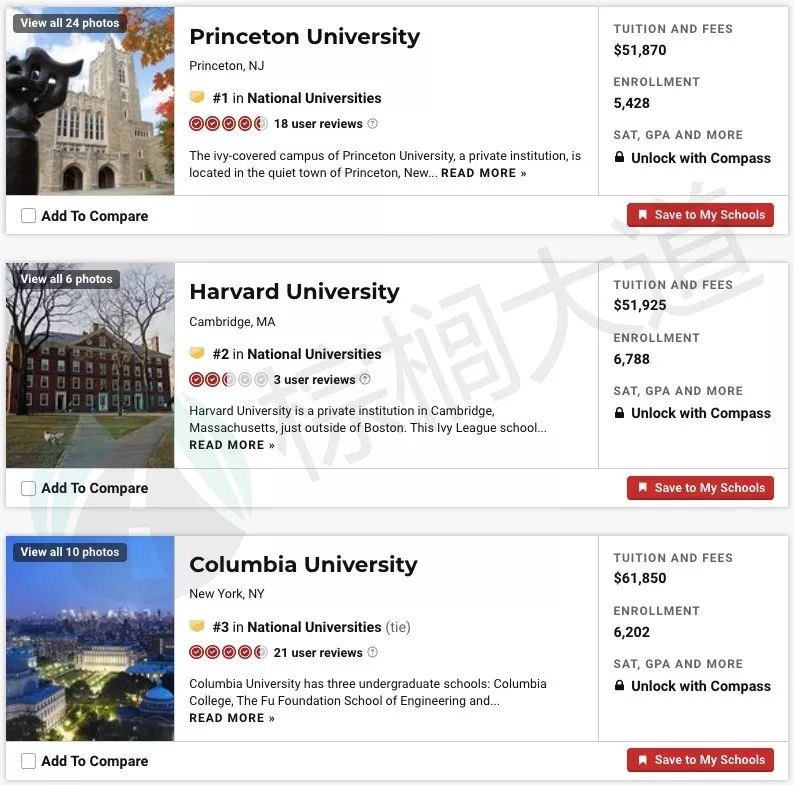Click Princeton's star rating circles
Image resolution: width=794 pixels, height=785 pixels.
tap(228, 124)
